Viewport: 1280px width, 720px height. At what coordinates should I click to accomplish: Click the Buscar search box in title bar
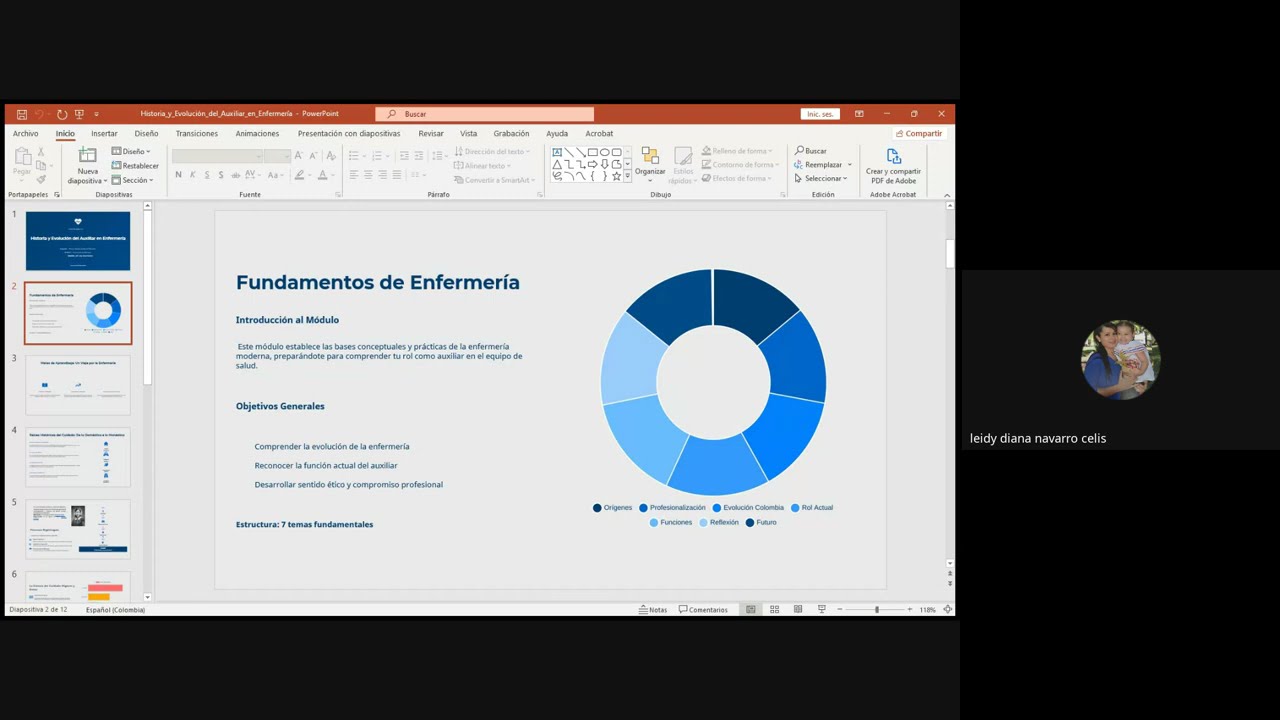pyautogui.click(x=485, y=114)
